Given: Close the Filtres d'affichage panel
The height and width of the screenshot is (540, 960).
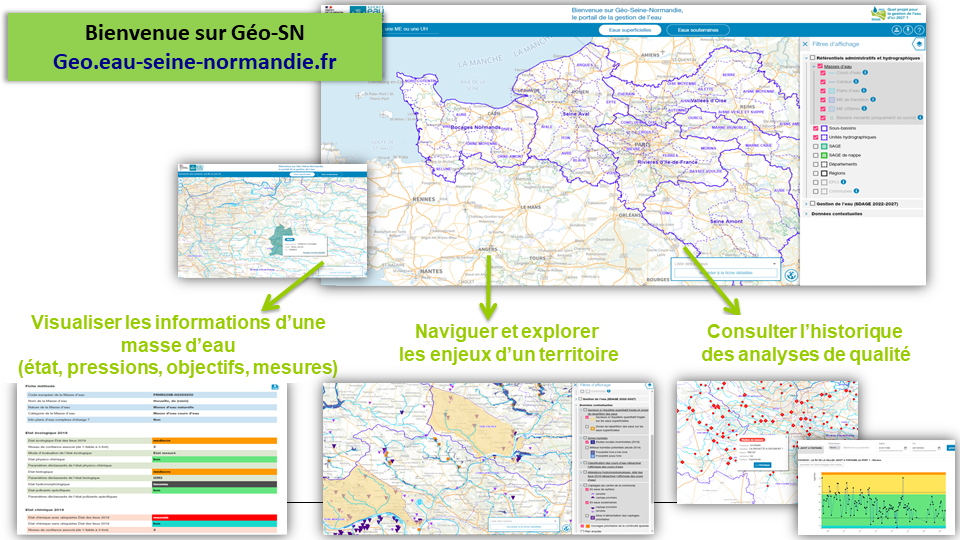Looking at the screenshot, I should pyautogui.click(x=805, y=44).
